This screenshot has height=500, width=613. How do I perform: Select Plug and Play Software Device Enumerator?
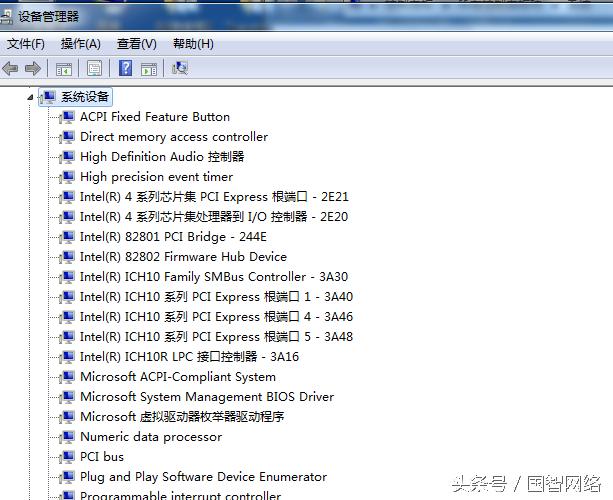click(x=204, y=477)
